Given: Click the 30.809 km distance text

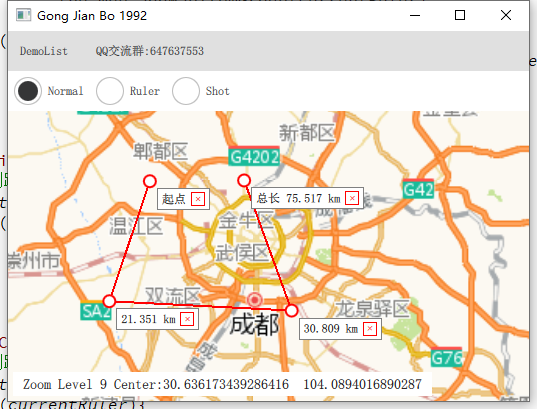Looking at the screenshot, I should pos(331,329).
